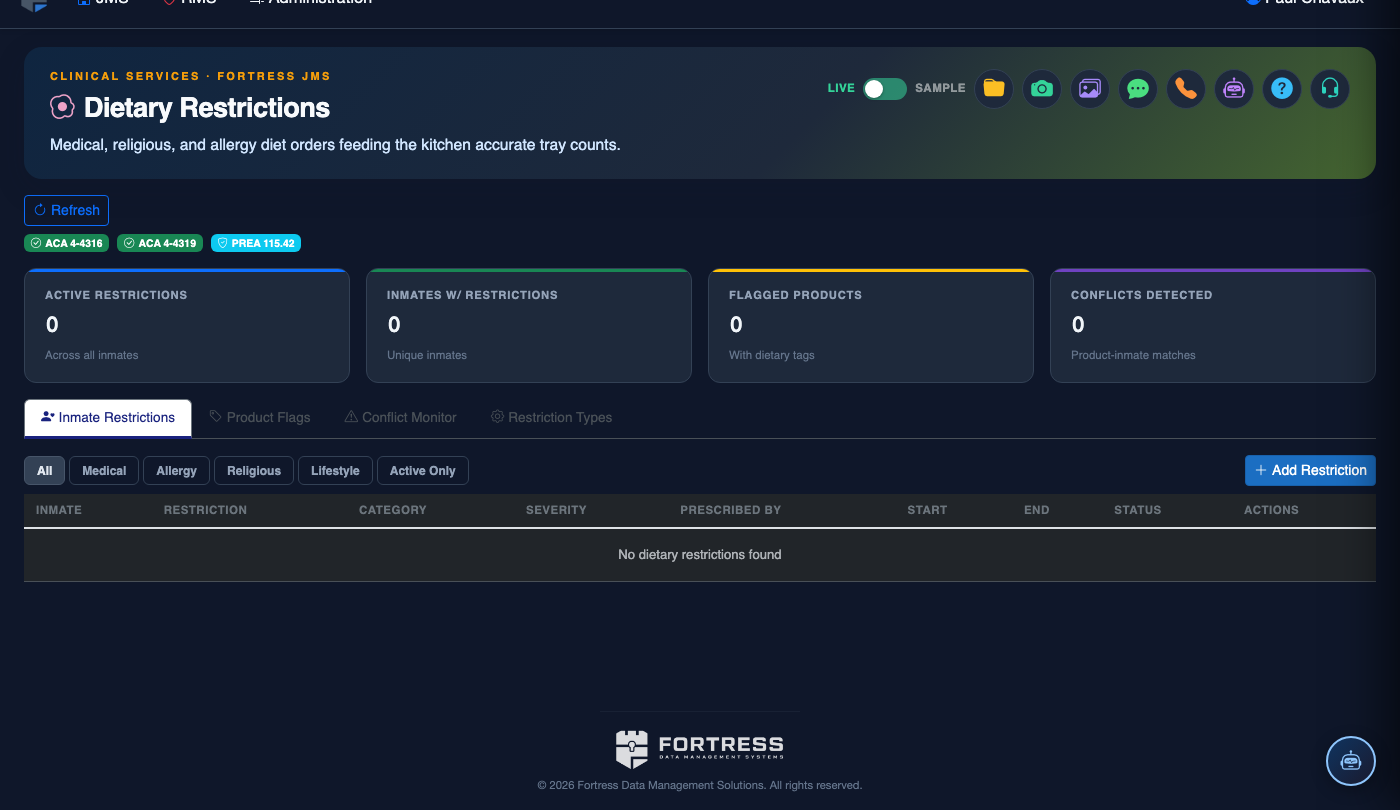Open the Conflicts Detected stat card
1400x810 pixels.
(x=1213, y=326)
